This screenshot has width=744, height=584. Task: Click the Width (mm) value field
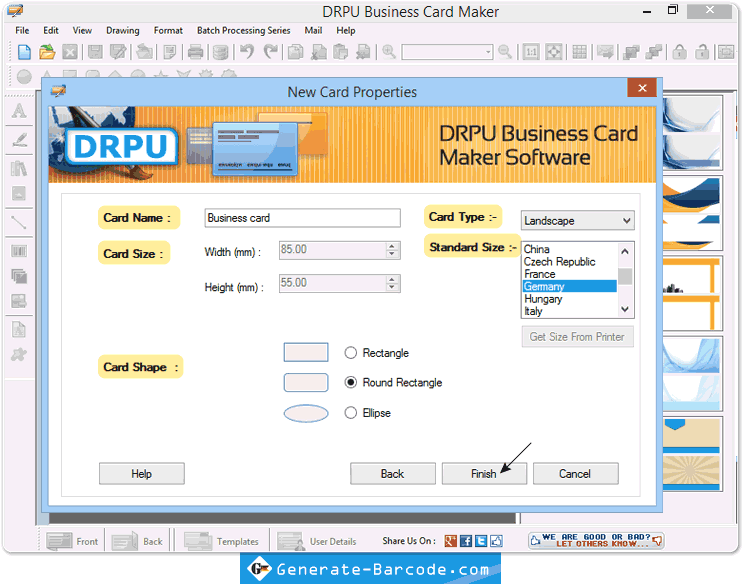coord(333,250)
